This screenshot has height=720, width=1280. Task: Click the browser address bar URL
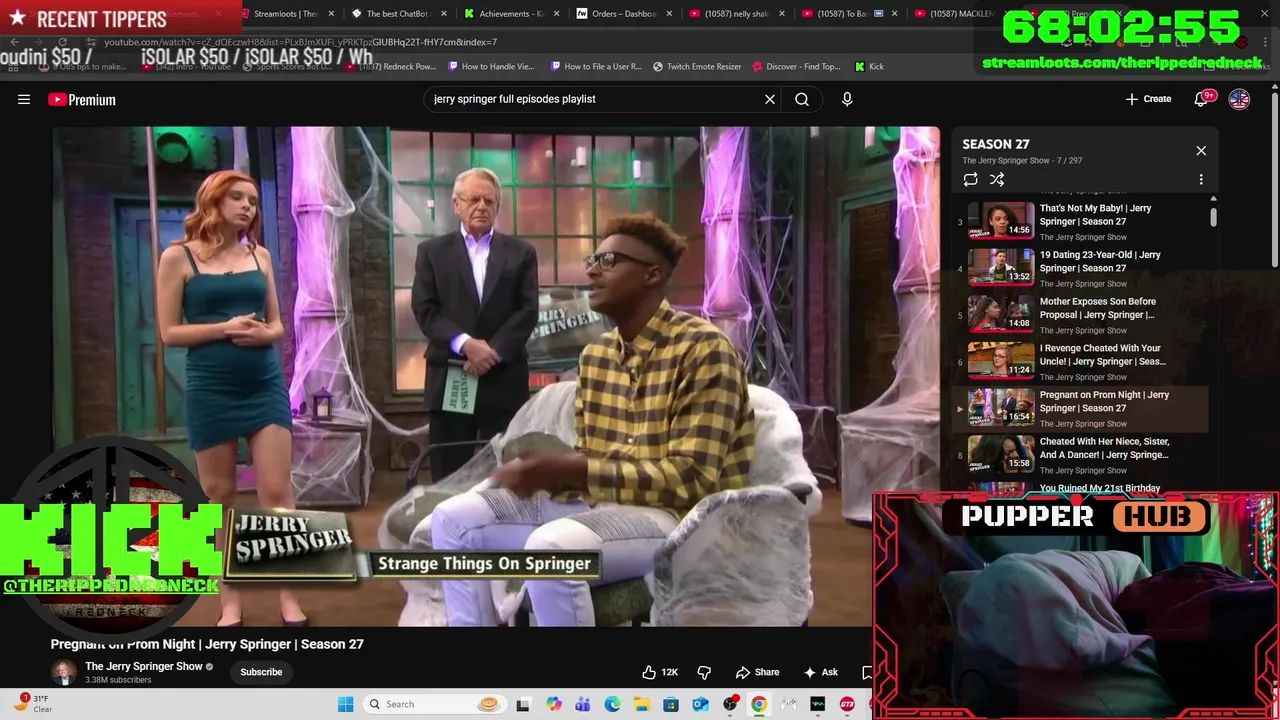click(x=301, y=42)
